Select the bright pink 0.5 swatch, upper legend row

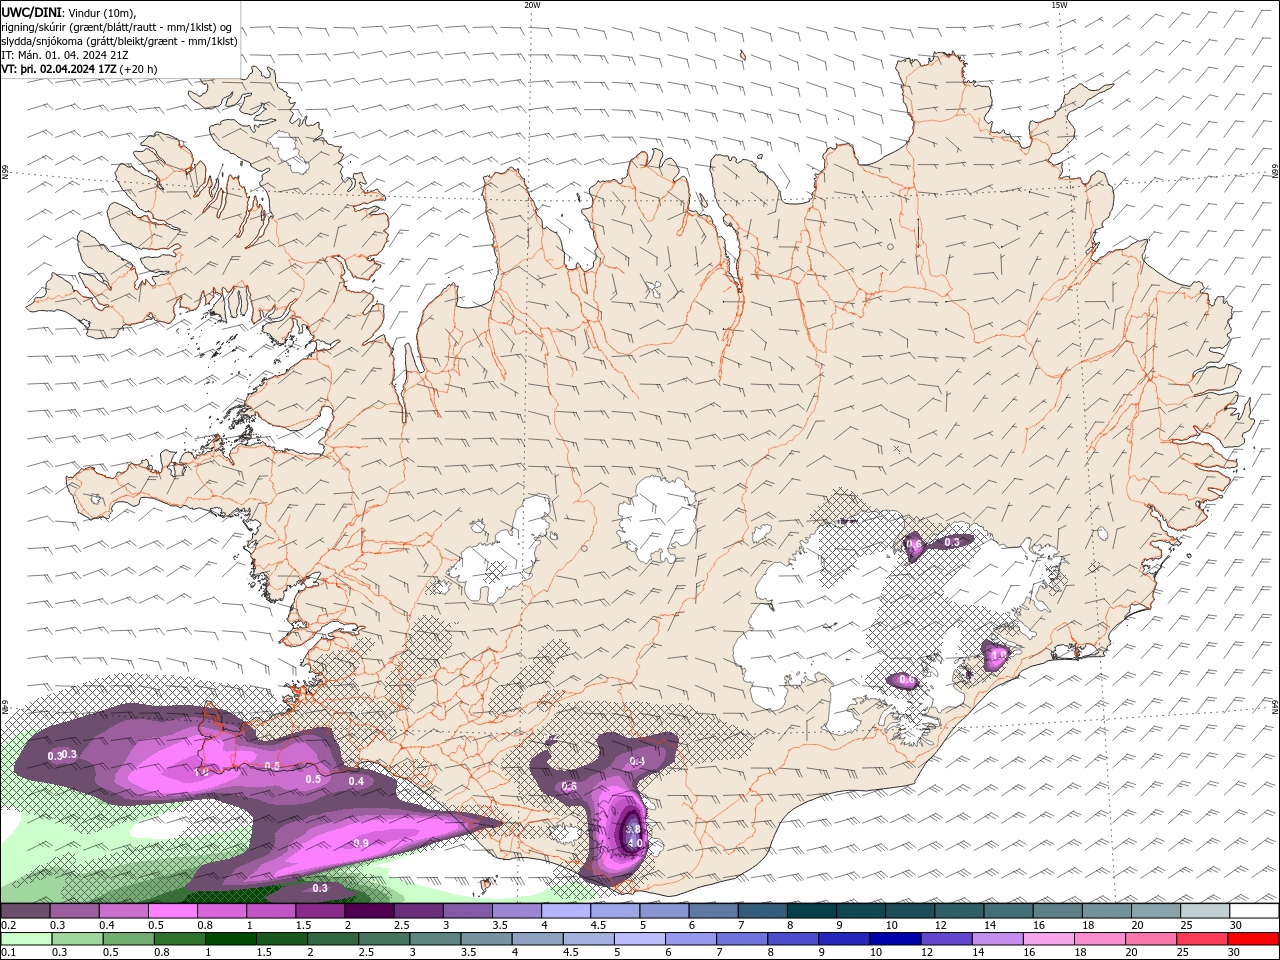click(173, 911)
